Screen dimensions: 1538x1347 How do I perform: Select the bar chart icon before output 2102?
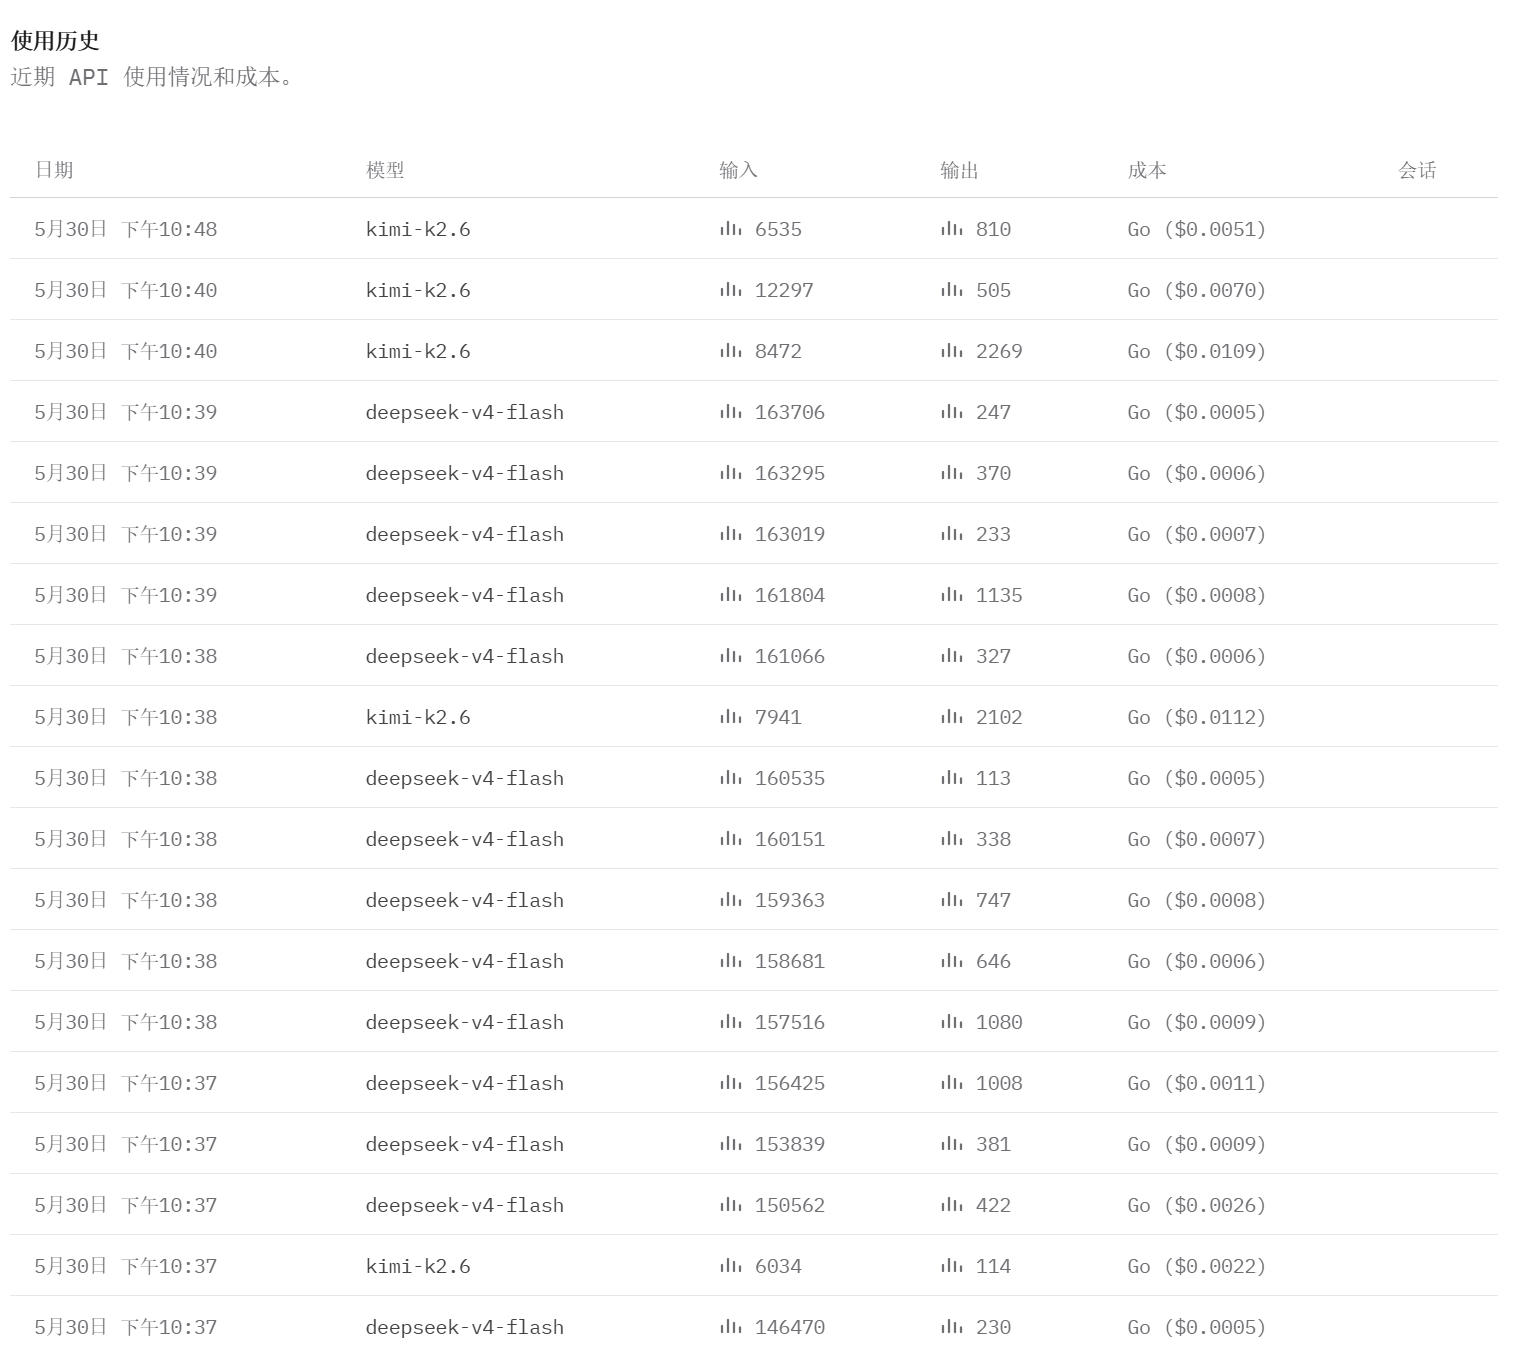tap(951, 717)
